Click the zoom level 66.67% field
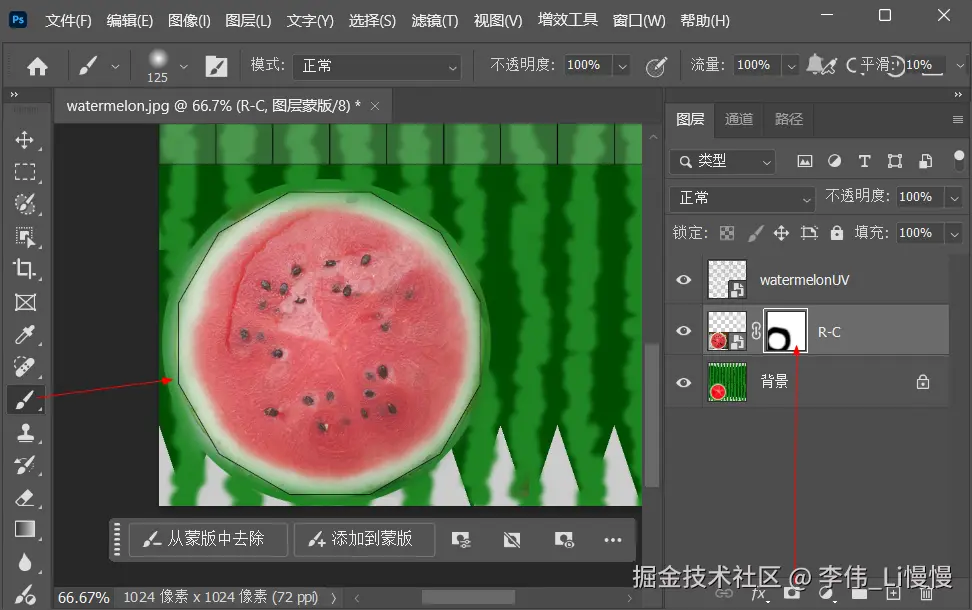972x610 pixels. 83,598
